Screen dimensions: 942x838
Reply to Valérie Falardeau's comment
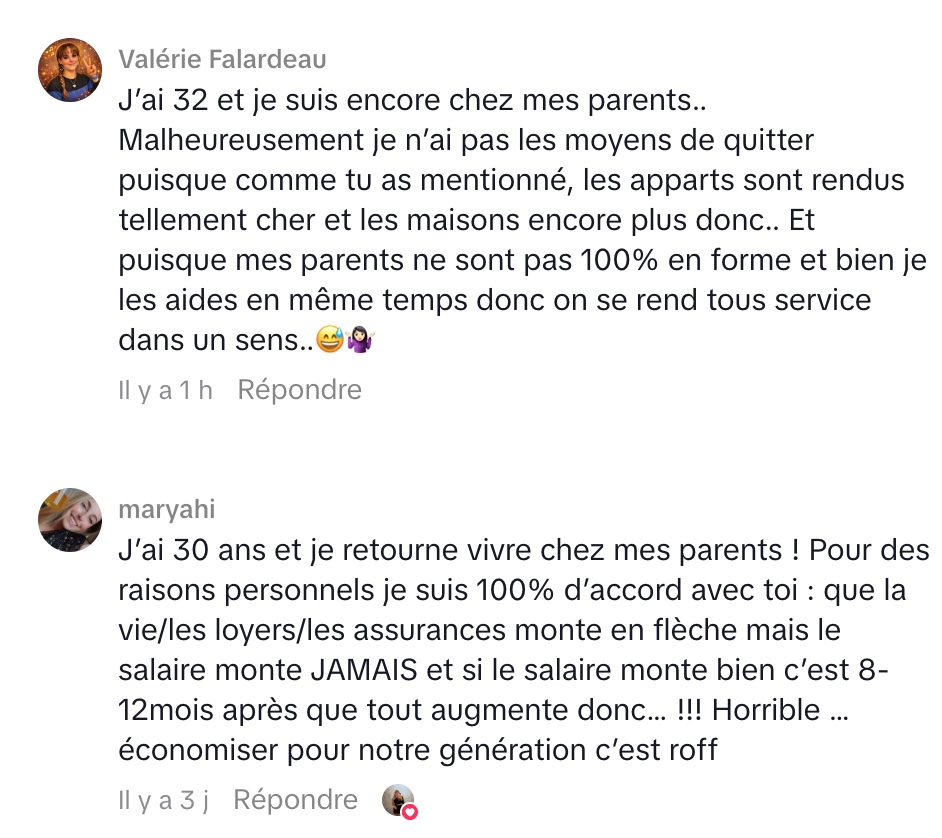299,389
